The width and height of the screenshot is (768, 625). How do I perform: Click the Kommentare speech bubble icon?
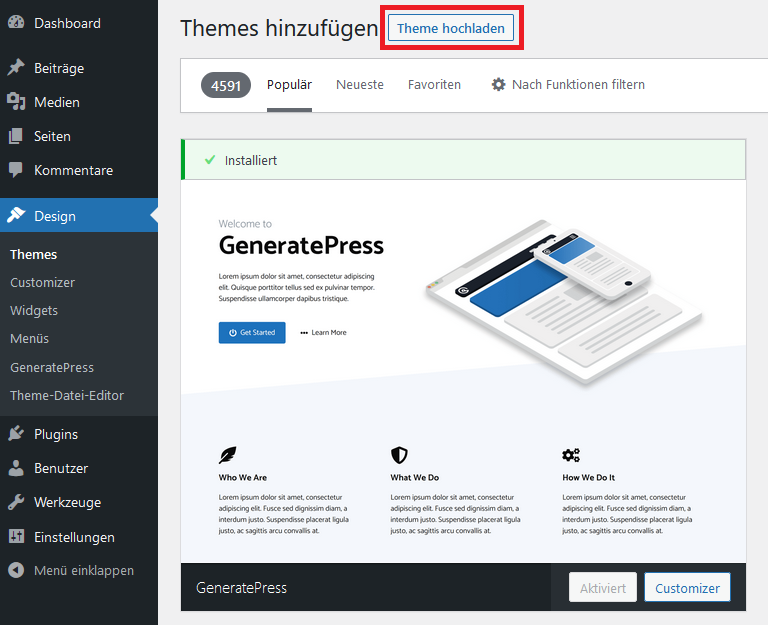click(x=16, y=170)
